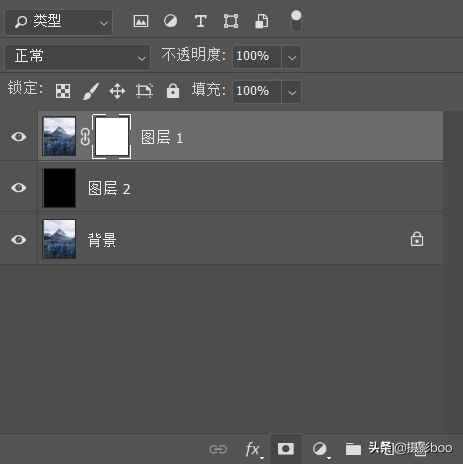Hide 背景 layer using its eye icon
Viewport: 463px width, 464px height.
19,239
